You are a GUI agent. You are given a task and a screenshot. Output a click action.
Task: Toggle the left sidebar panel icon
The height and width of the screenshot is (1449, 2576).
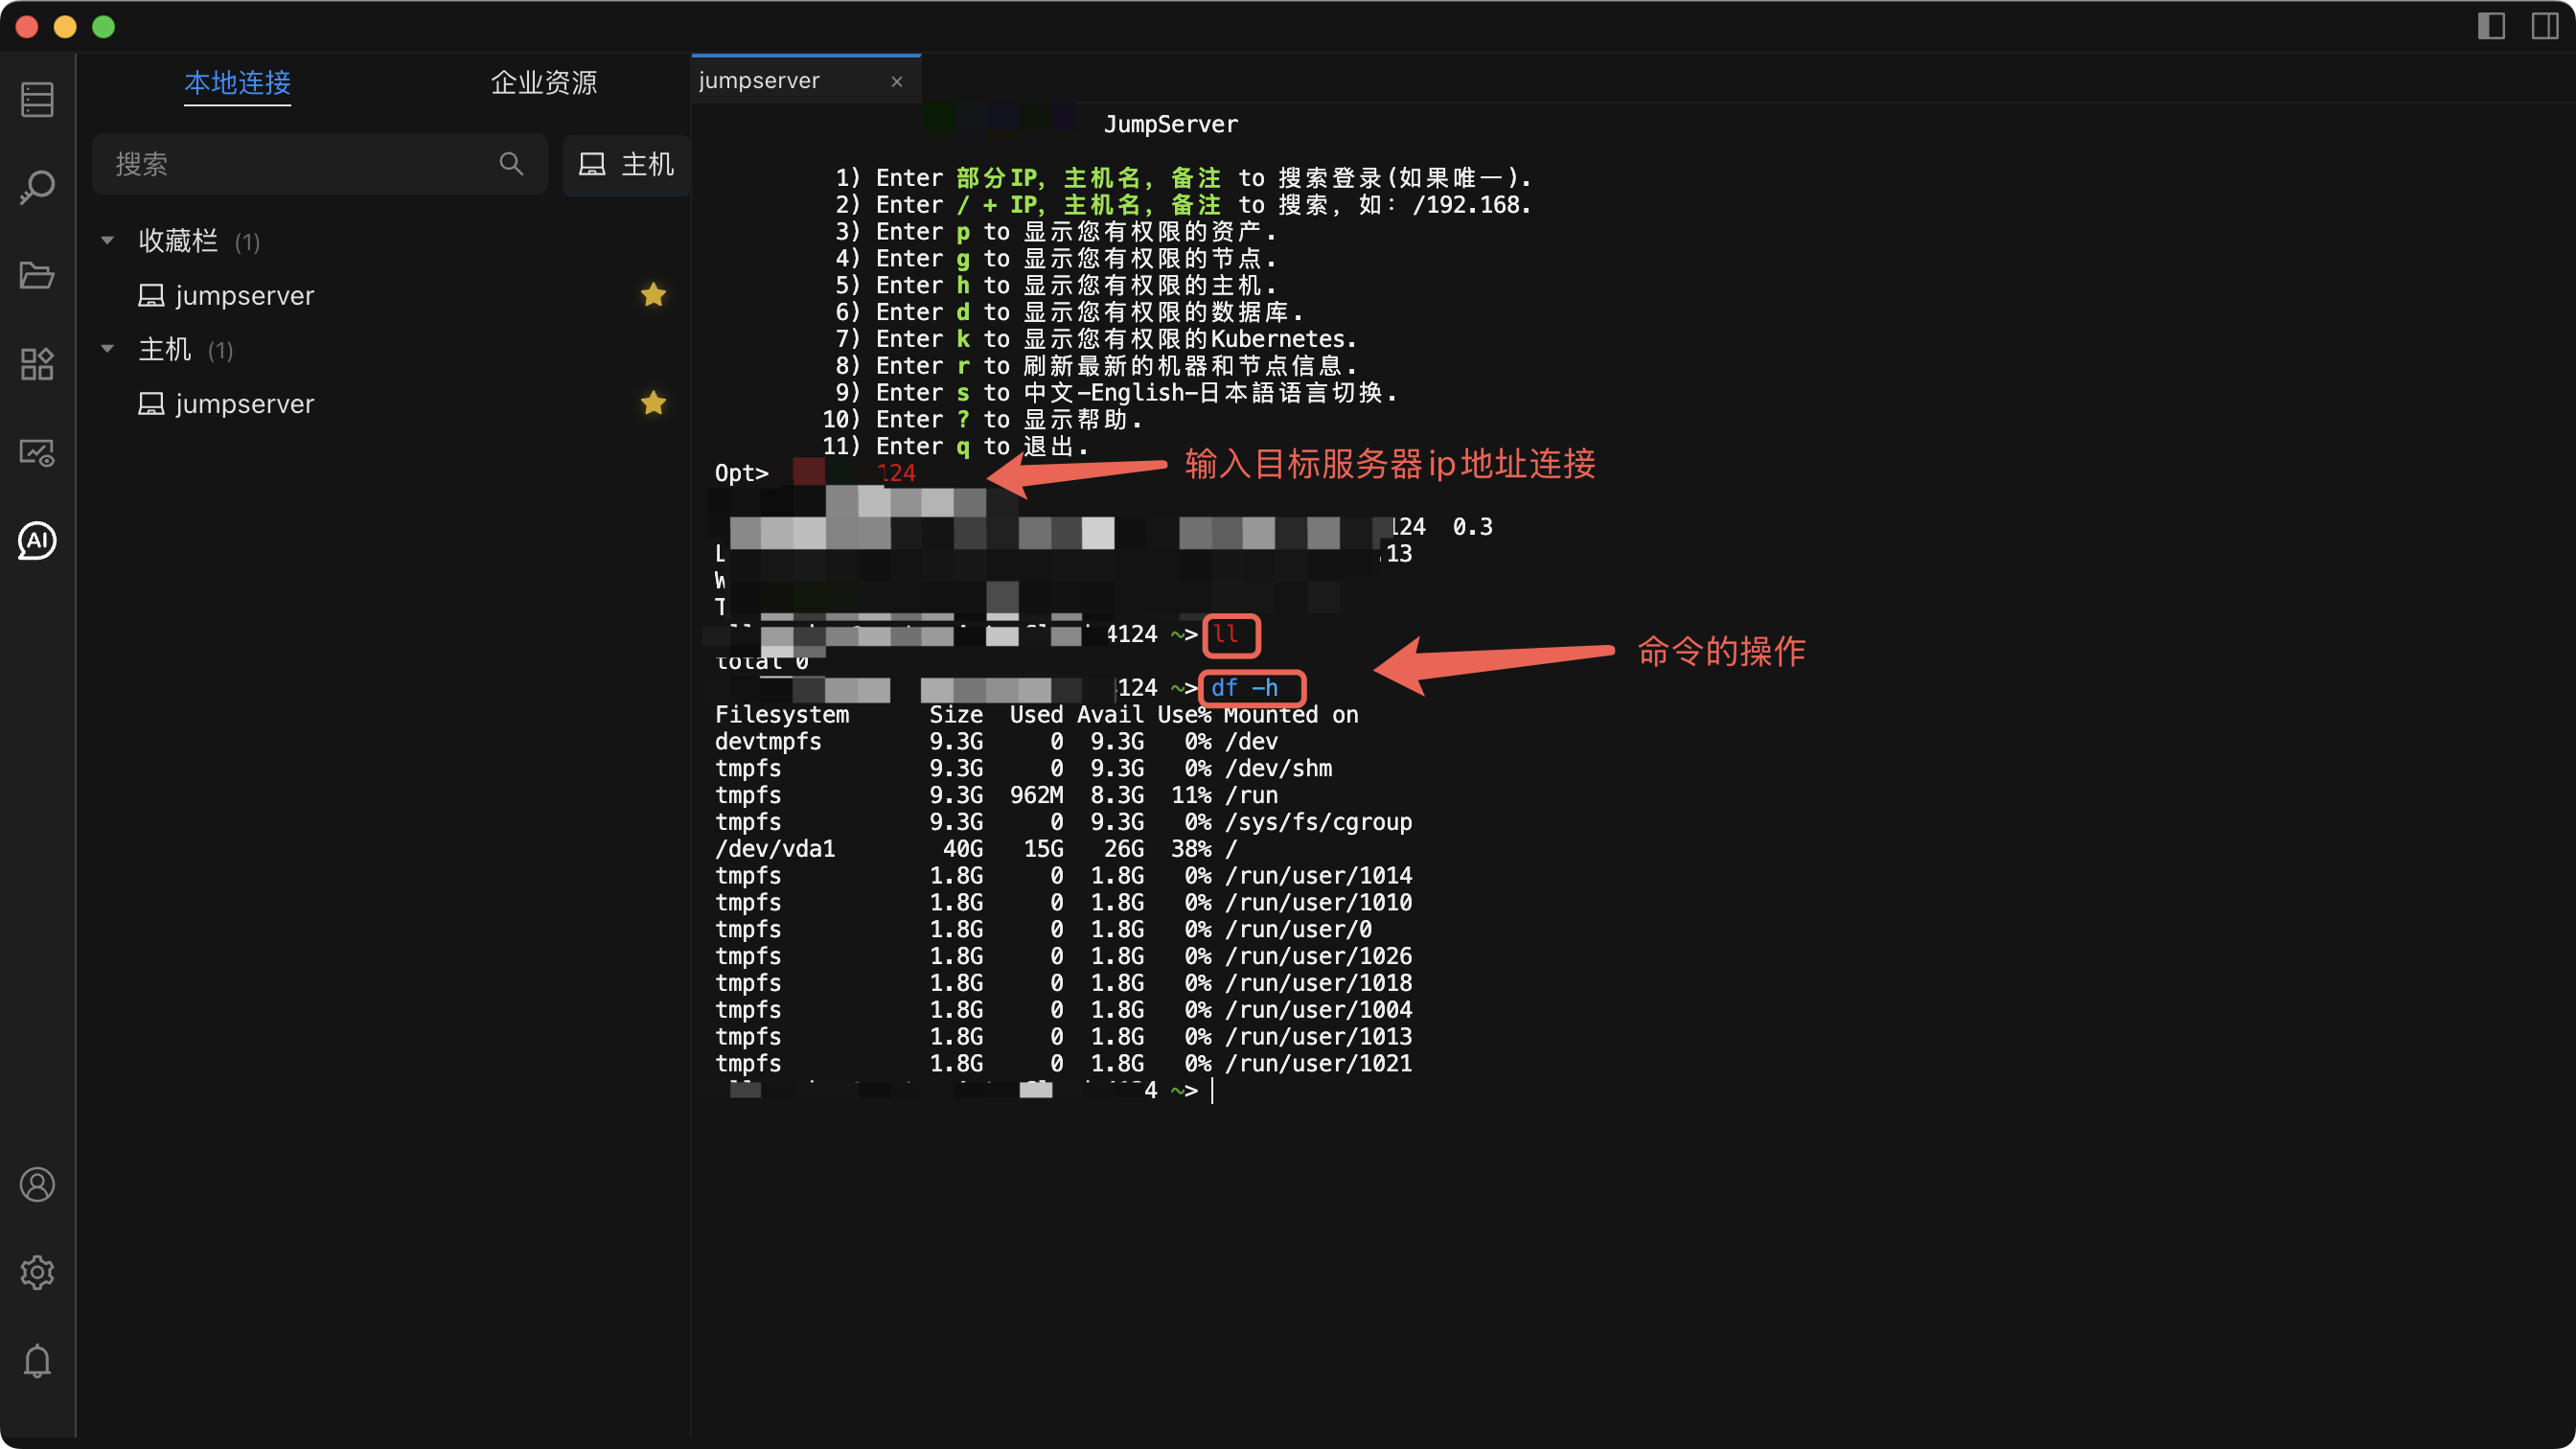(x=2490, y=26)
